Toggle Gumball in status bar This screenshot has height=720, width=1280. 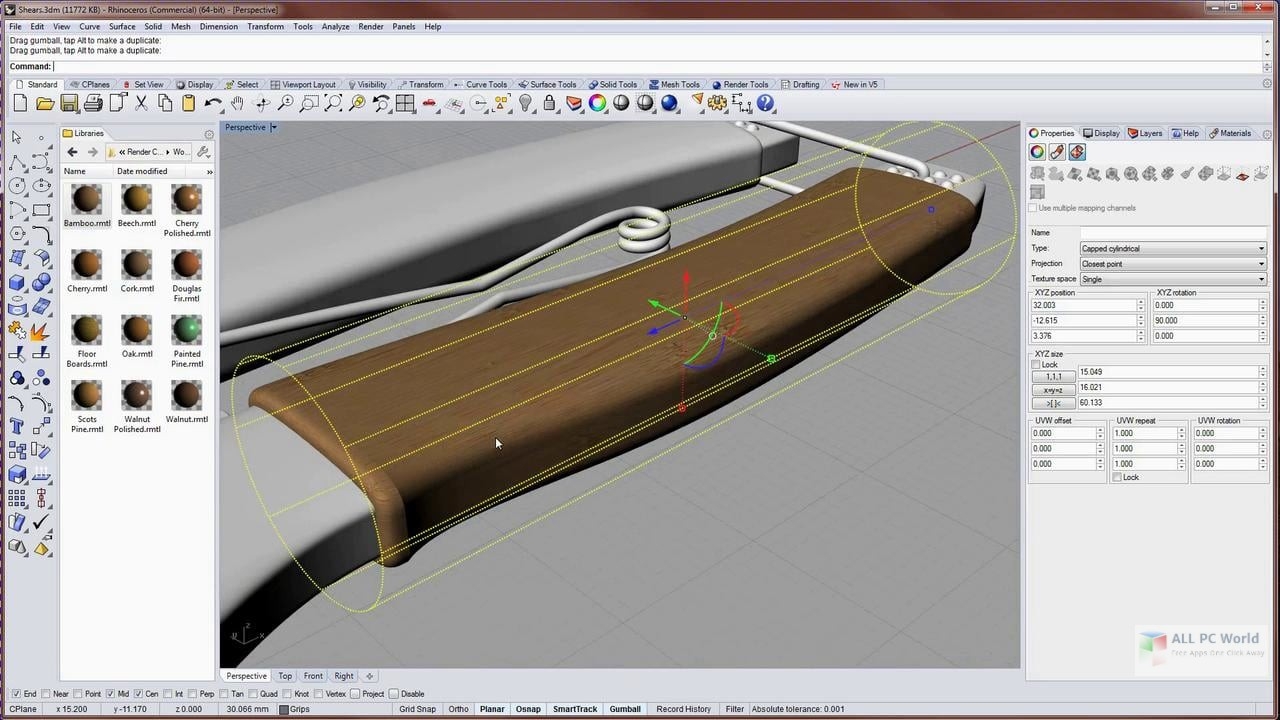coord(625,709)
